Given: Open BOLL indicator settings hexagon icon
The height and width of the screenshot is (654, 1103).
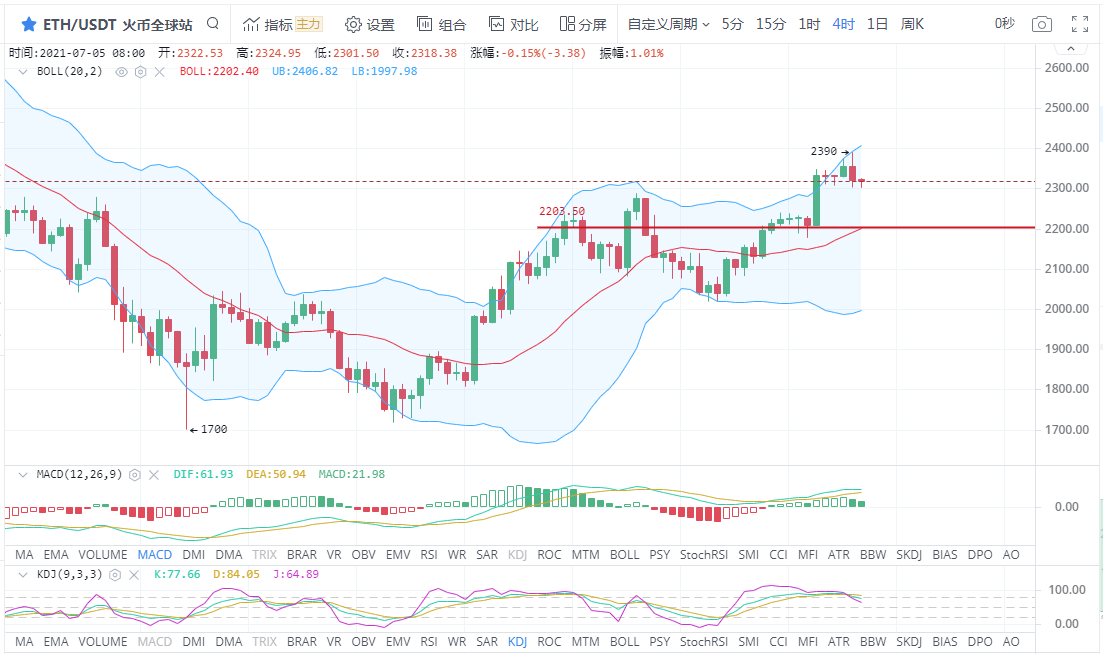Looking at the screenshot, I should [x=141, y=72].
